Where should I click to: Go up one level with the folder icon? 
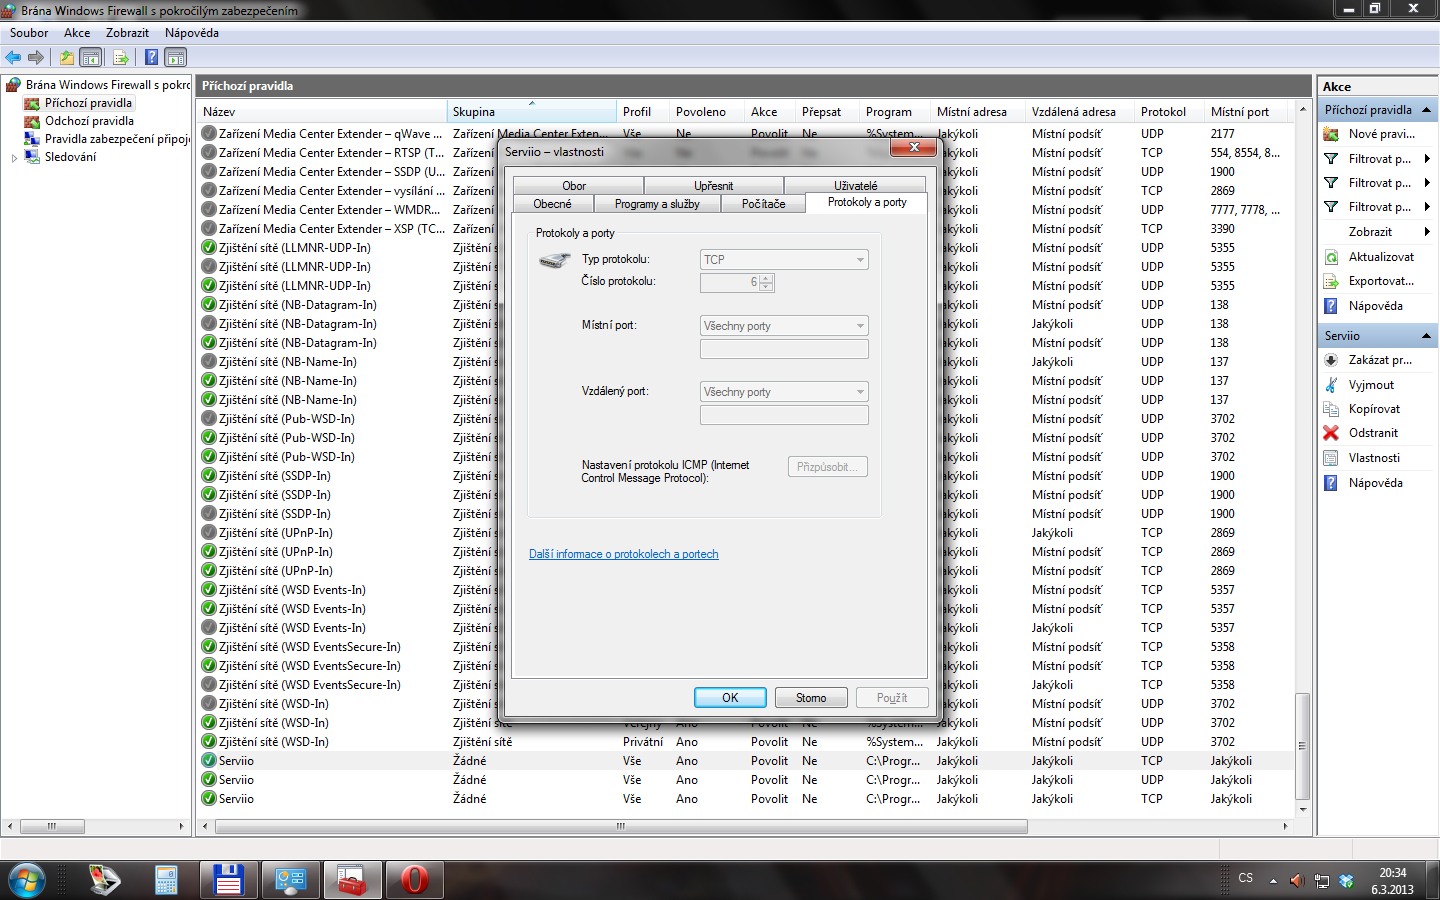67,57
